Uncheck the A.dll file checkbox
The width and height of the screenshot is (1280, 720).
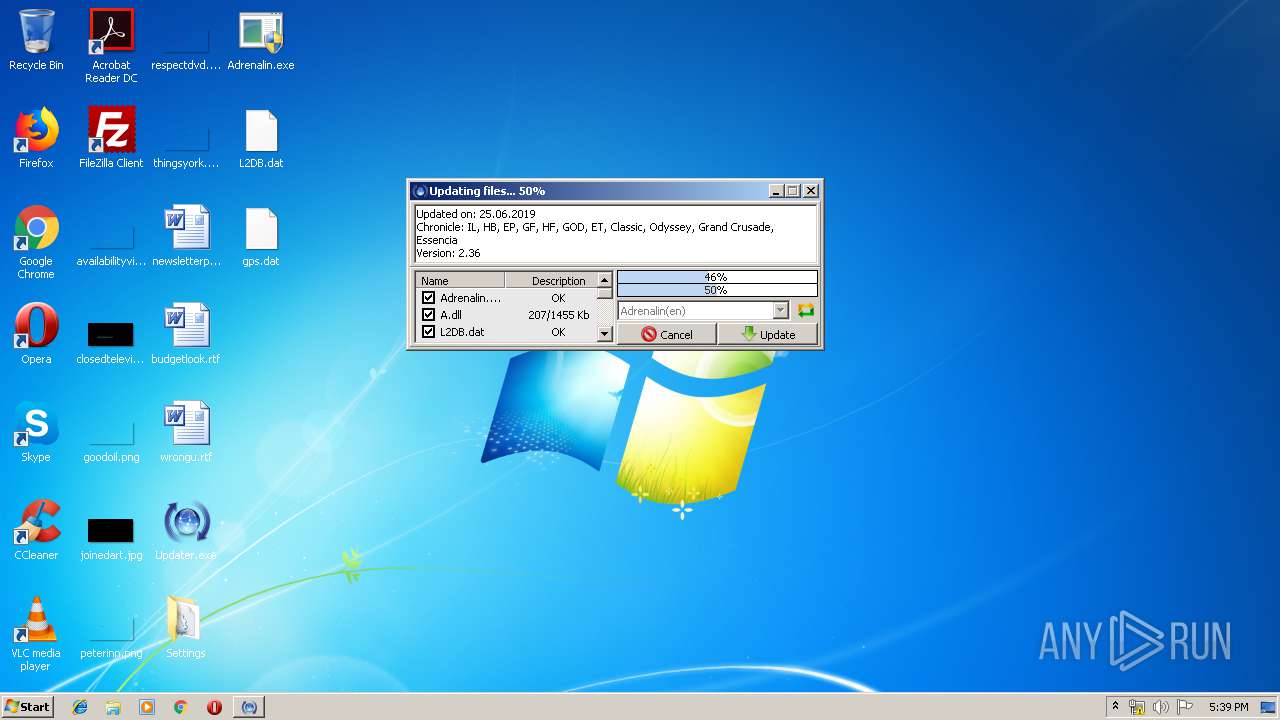point(428,315)
